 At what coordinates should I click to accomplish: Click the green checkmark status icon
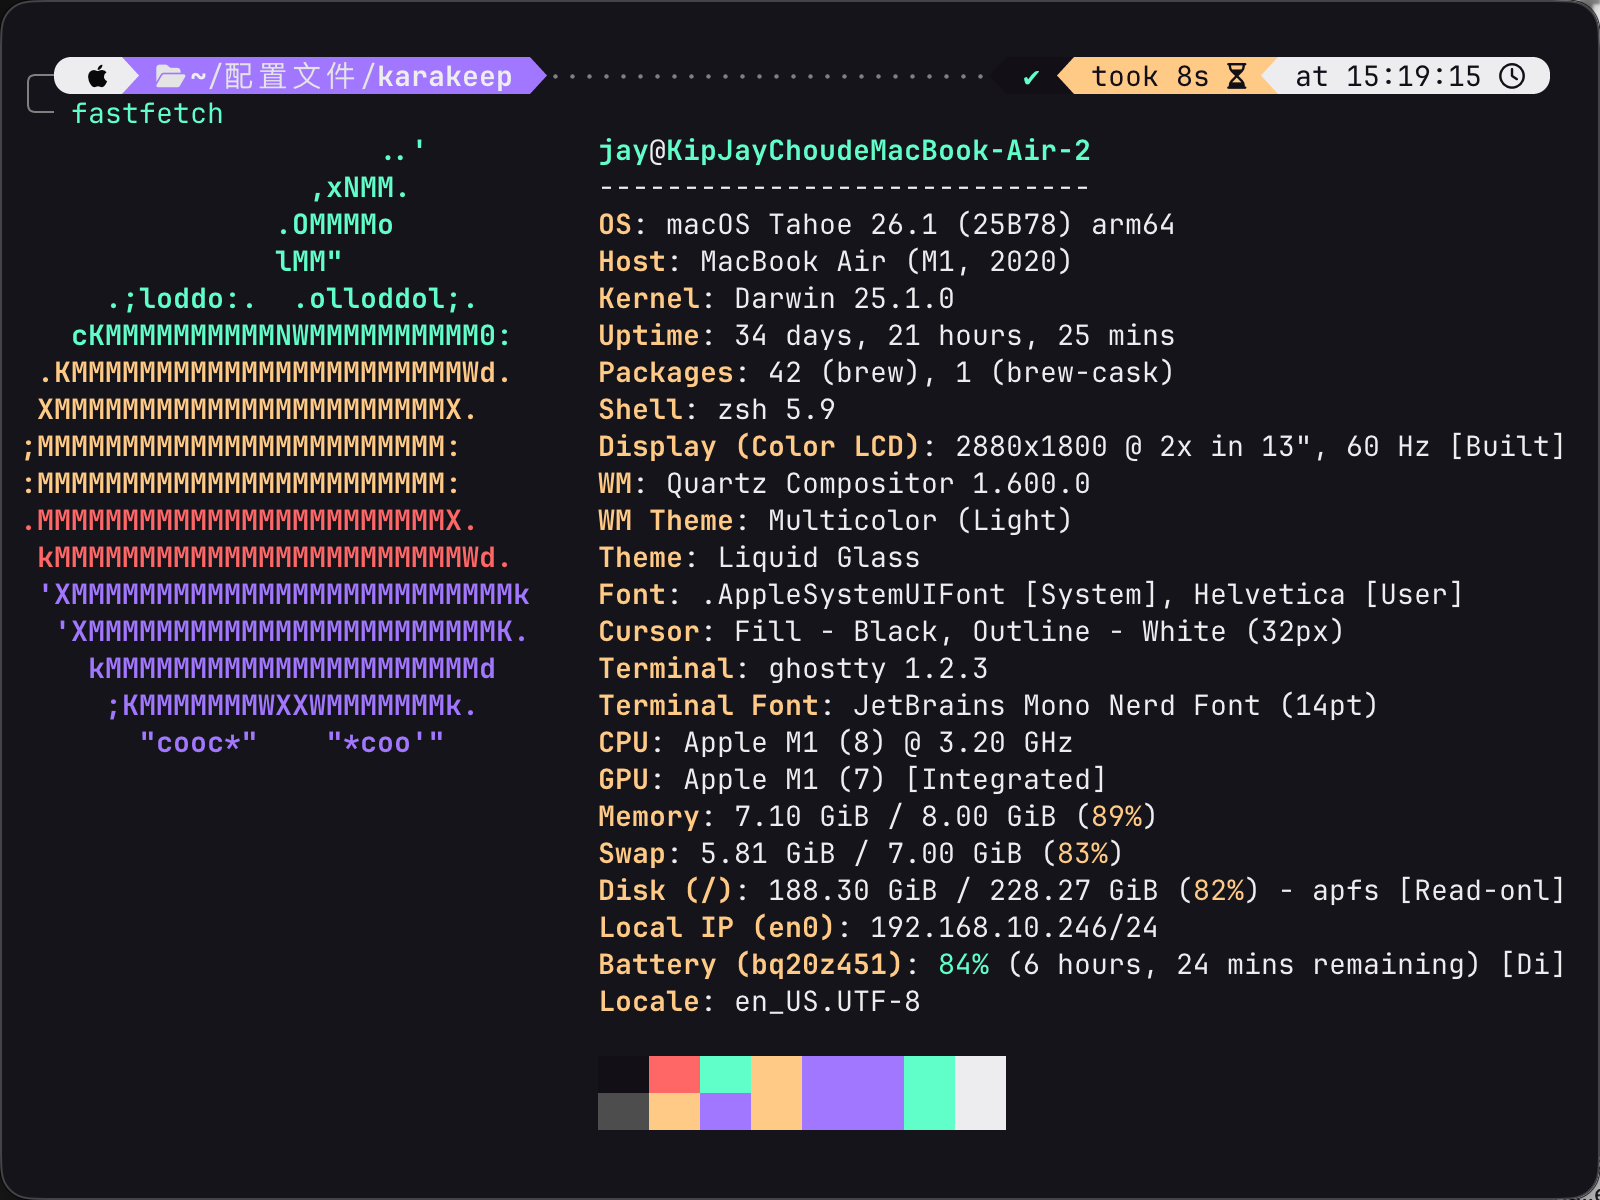(1031, 77)
